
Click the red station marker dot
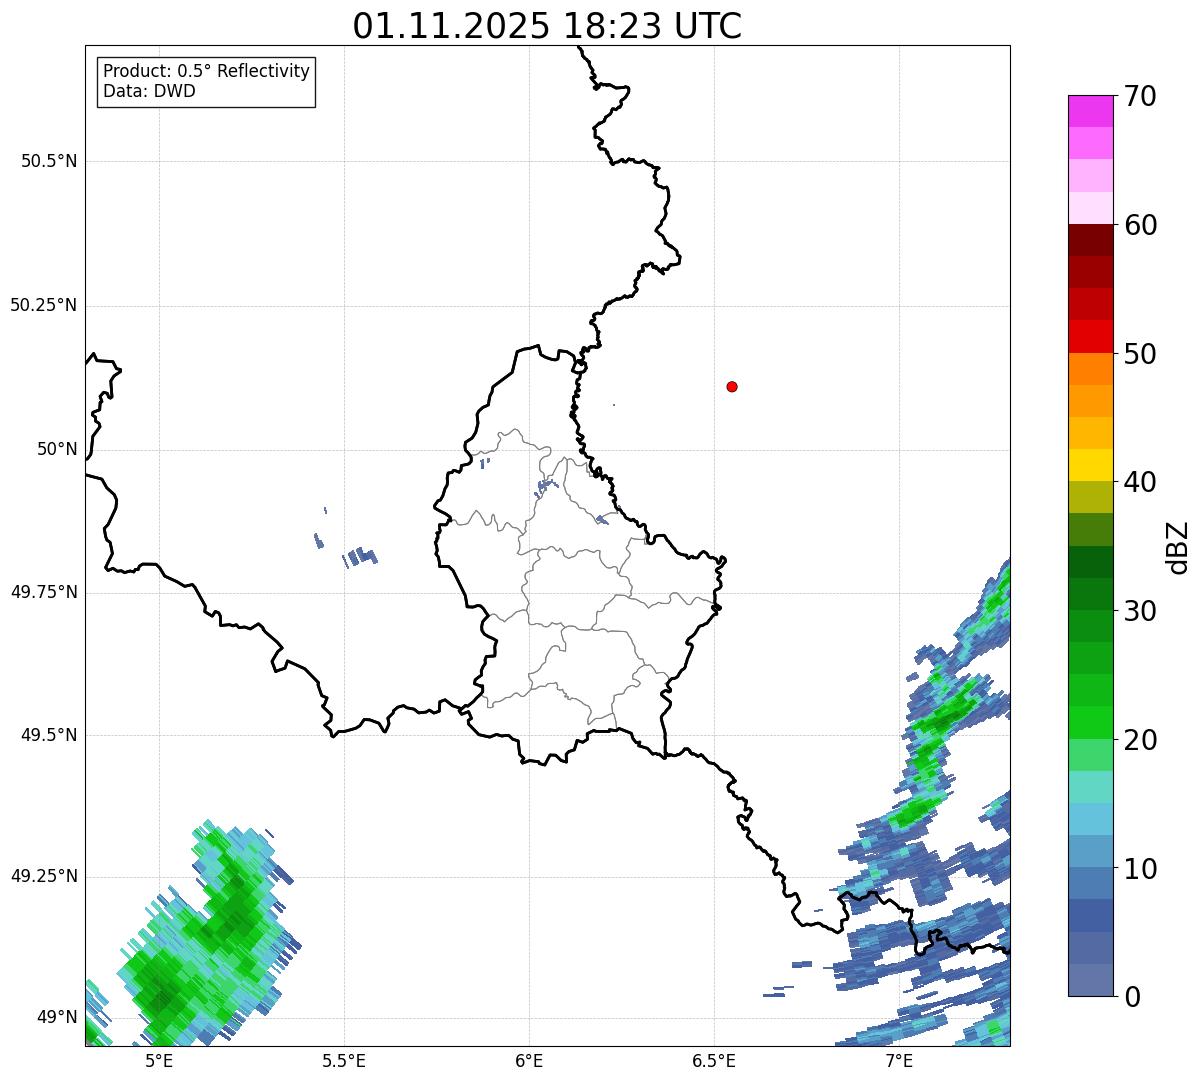[732, 386]
